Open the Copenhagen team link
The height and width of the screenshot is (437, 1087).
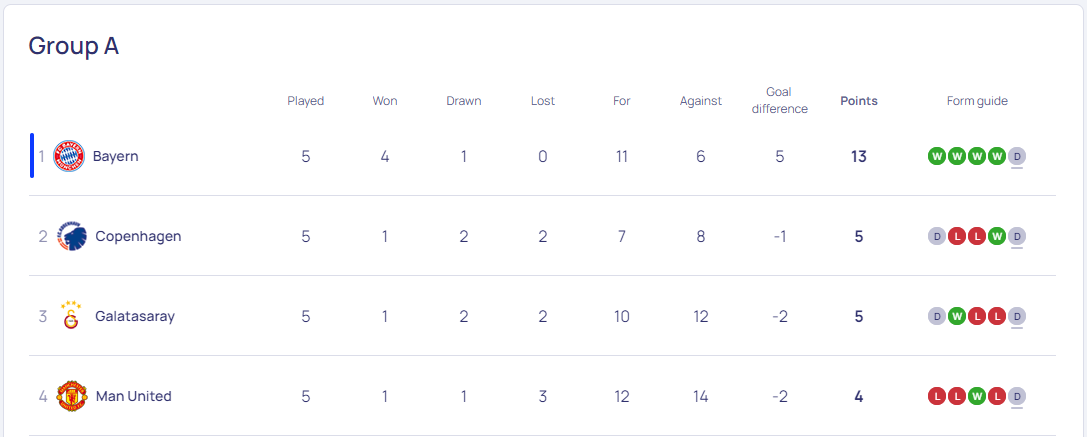[x=138, y=237]
